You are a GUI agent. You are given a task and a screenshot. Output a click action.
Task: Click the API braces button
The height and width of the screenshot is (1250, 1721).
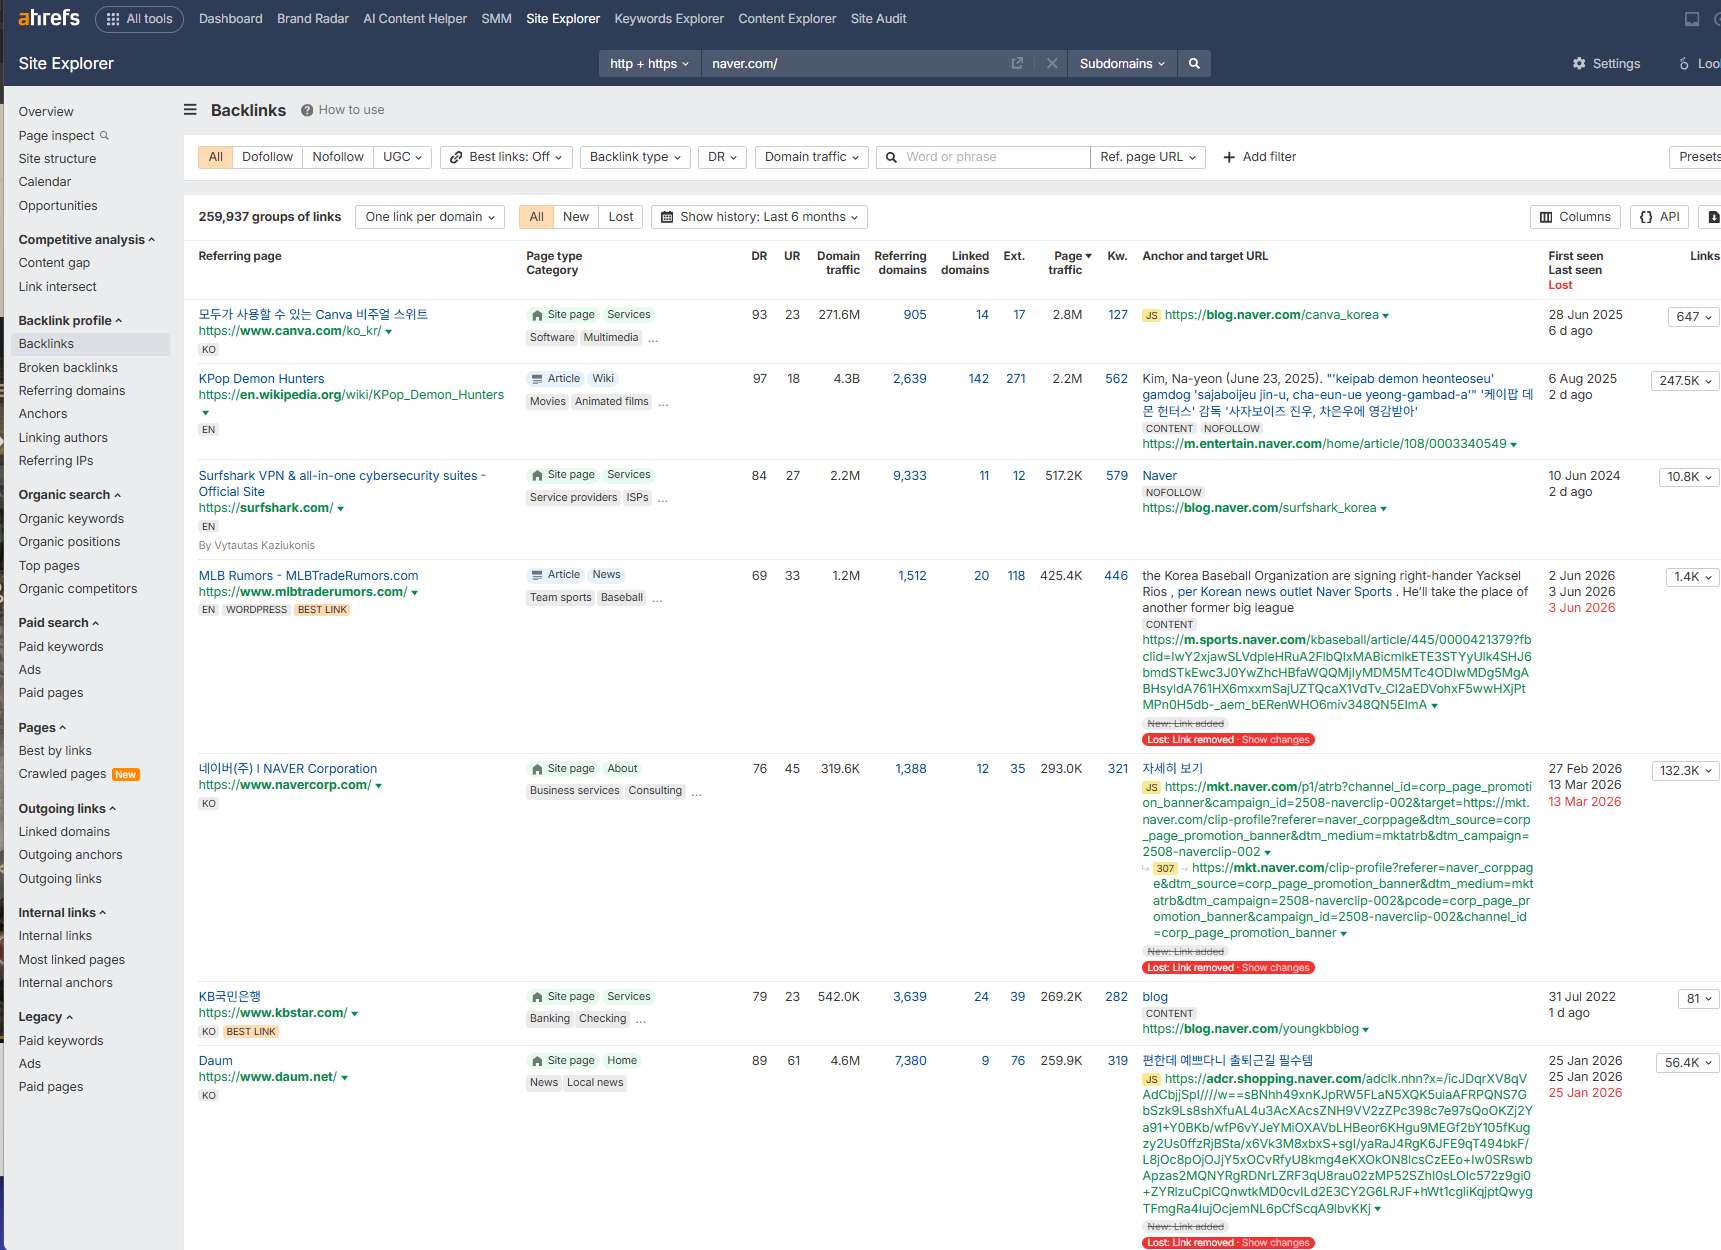tap(1660, 217)
